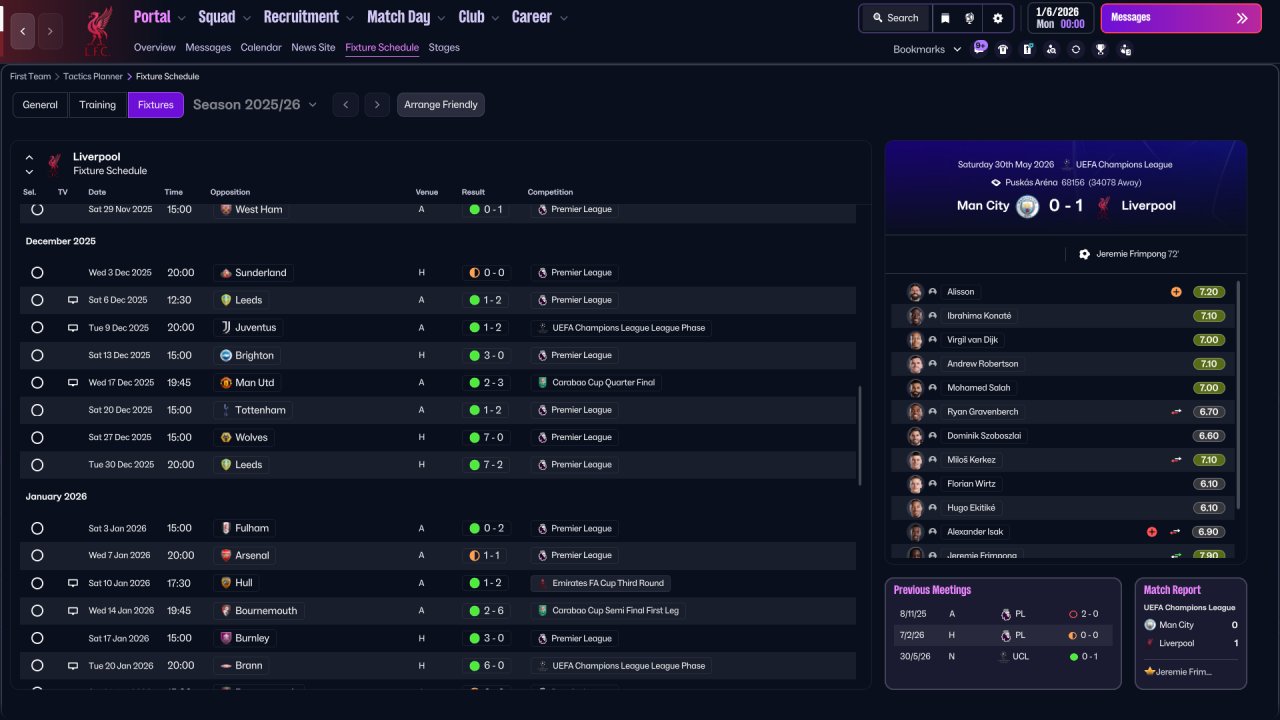Open the 9+ notifications speech bubble icon

click(x=980, y=48)
